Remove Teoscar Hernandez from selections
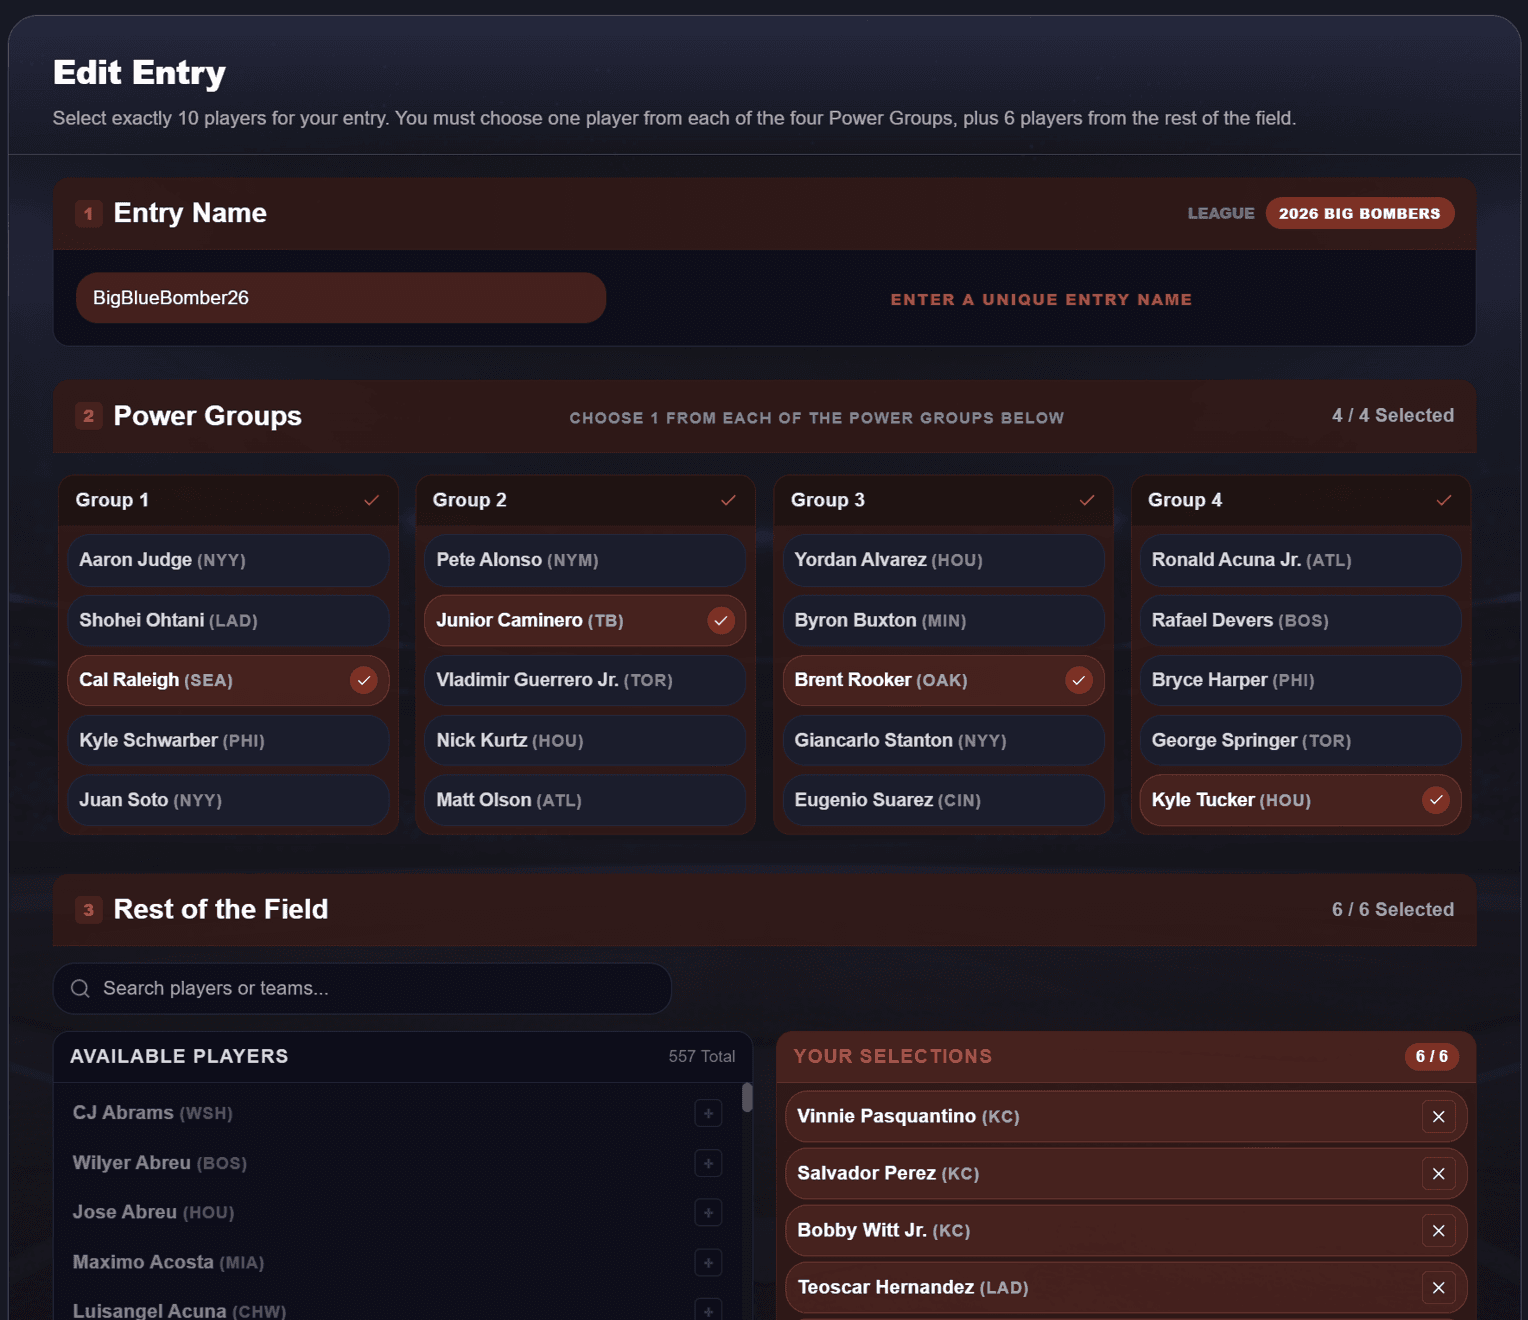Screen dimensions: 1528x1320 pyautogui.click(x=1438, y=1287)
